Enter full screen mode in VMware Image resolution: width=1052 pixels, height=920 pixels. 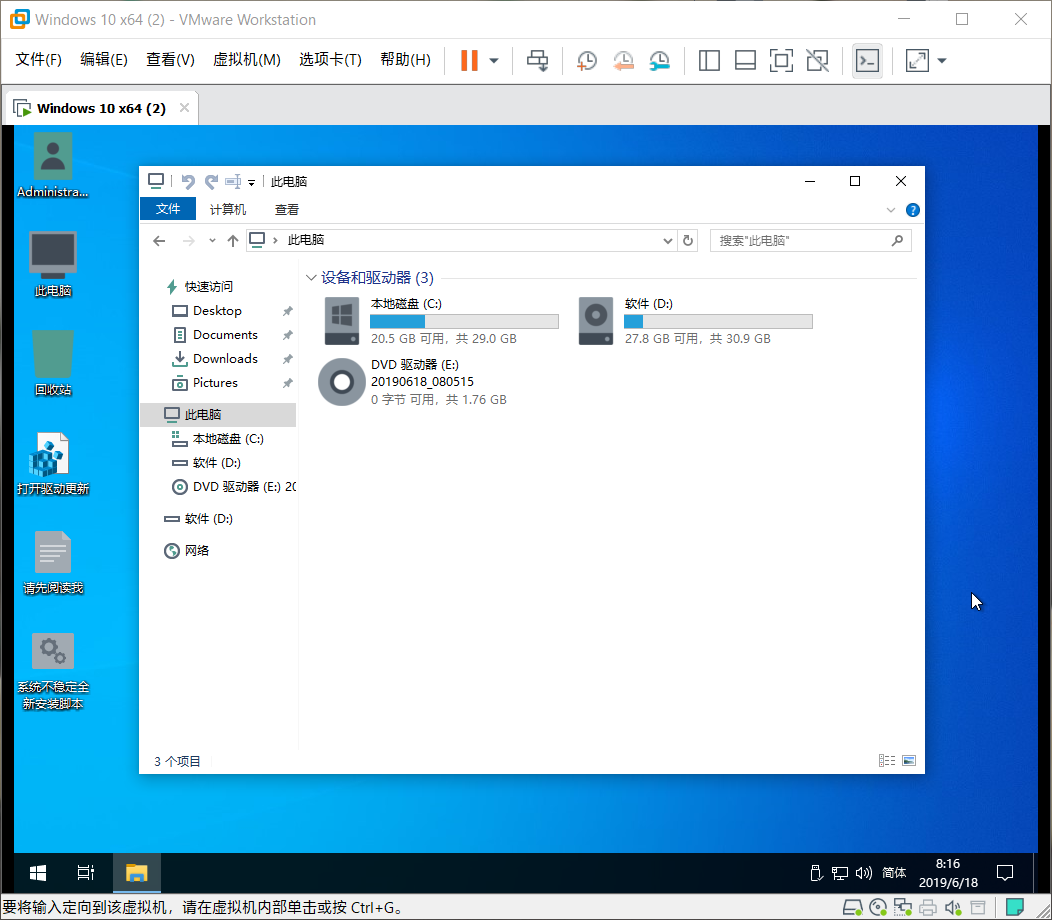coord(782,60)
